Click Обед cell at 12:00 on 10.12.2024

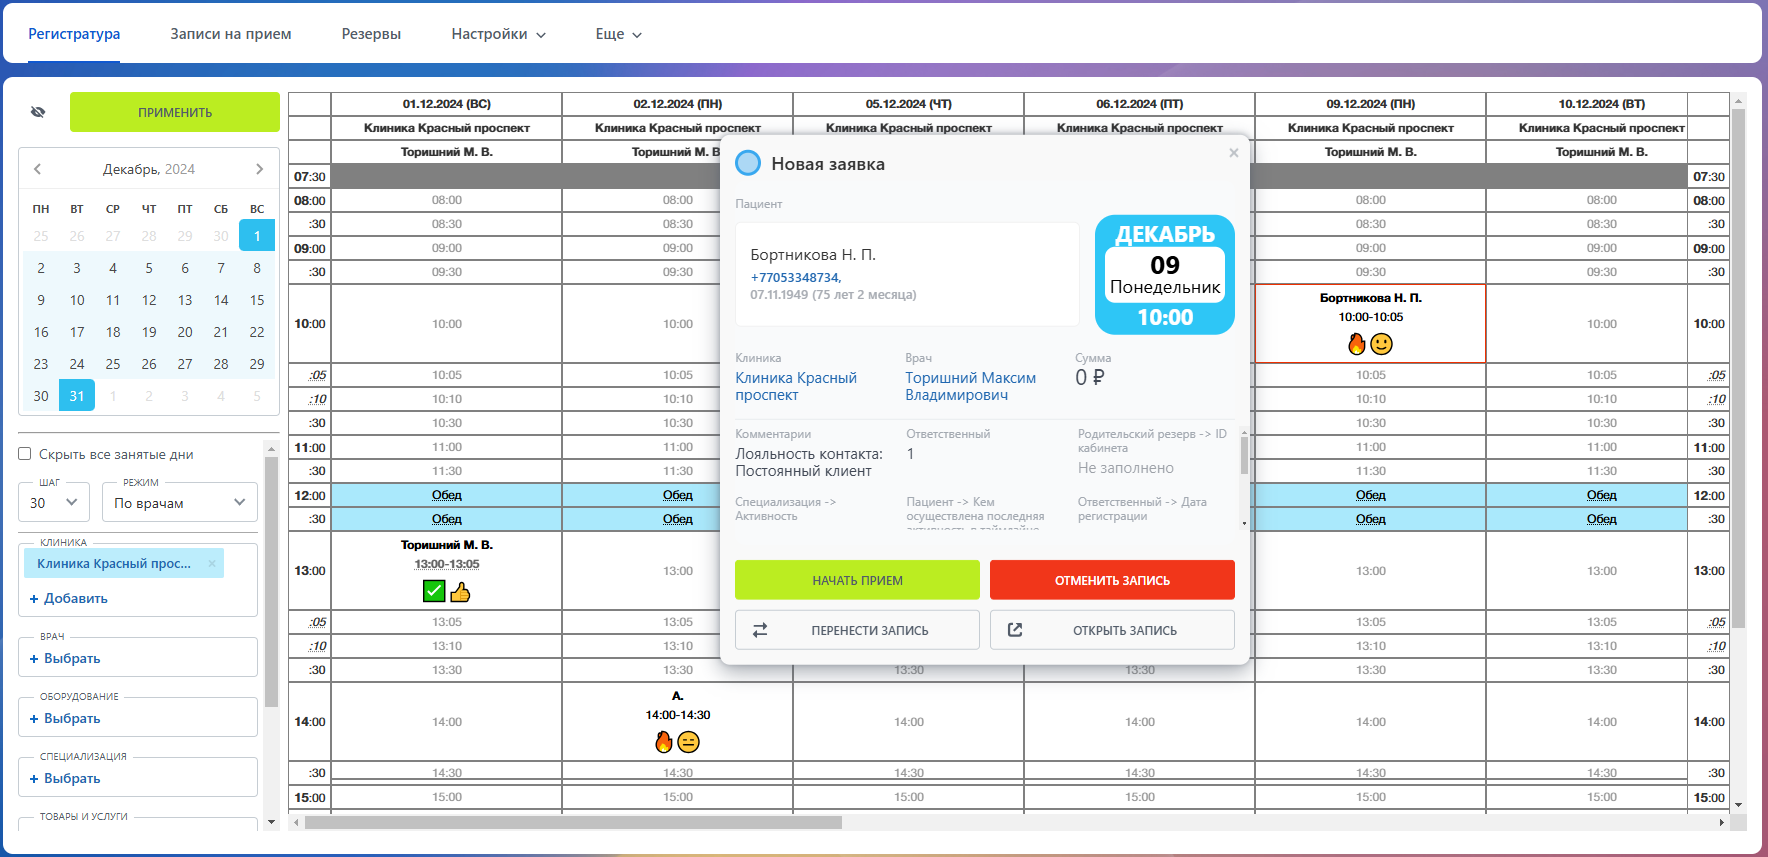(1601, 495)
